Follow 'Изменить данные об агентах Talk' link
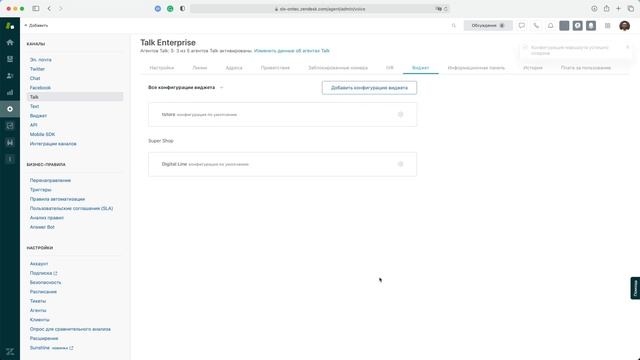640x360 pixels. [292, 51]
